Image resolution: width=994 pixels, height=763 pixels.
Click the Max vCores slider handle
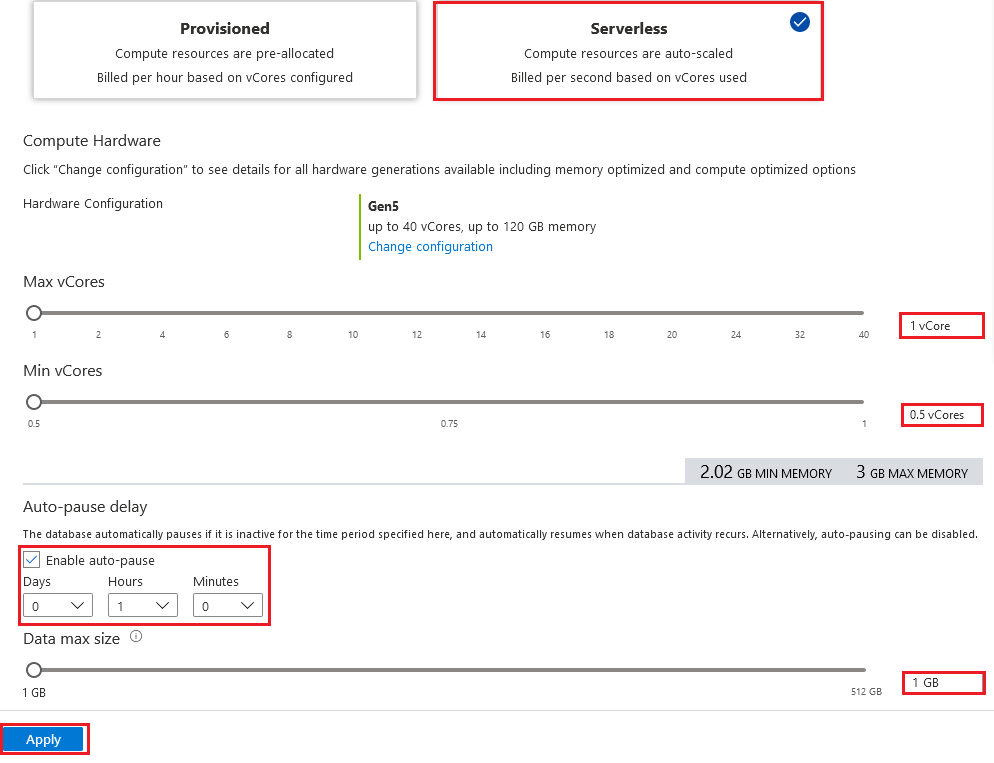coord(34,312)
